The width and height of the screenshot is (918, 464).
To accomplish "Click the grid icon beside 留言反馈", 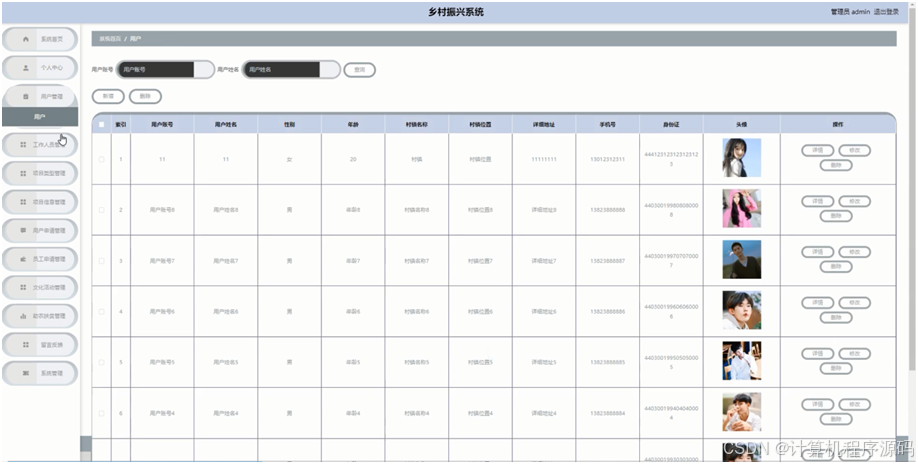I will 25,345.
